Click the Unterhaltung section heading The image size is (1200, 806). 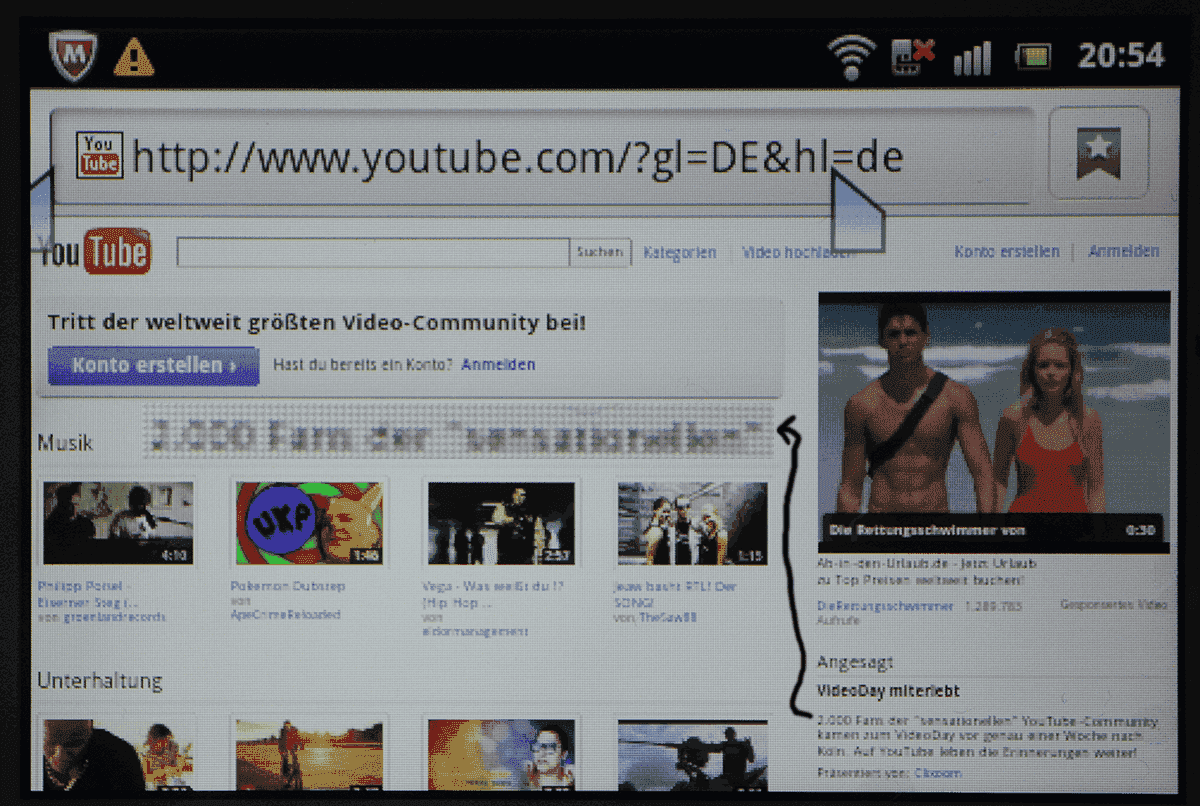100,681
